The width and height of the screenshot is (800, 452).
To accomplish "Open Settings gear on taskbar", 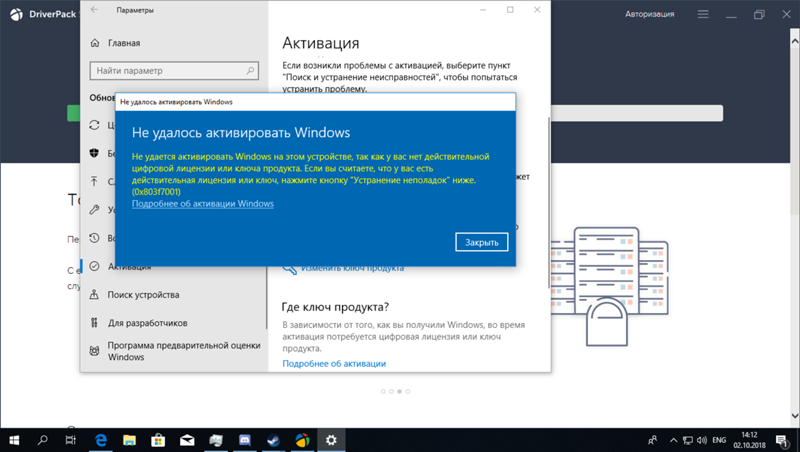I will click(x=331, y=440).
